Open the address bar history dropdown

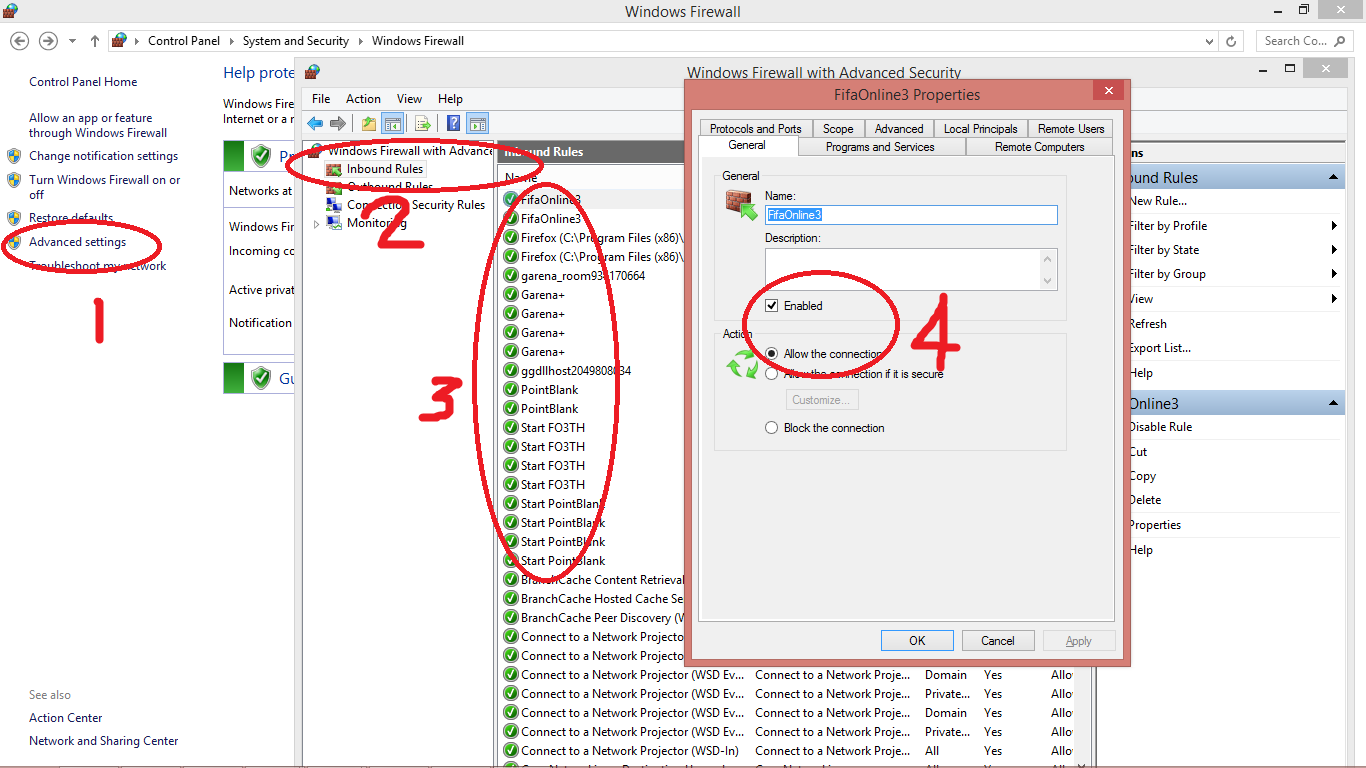tap(1211, 41)
